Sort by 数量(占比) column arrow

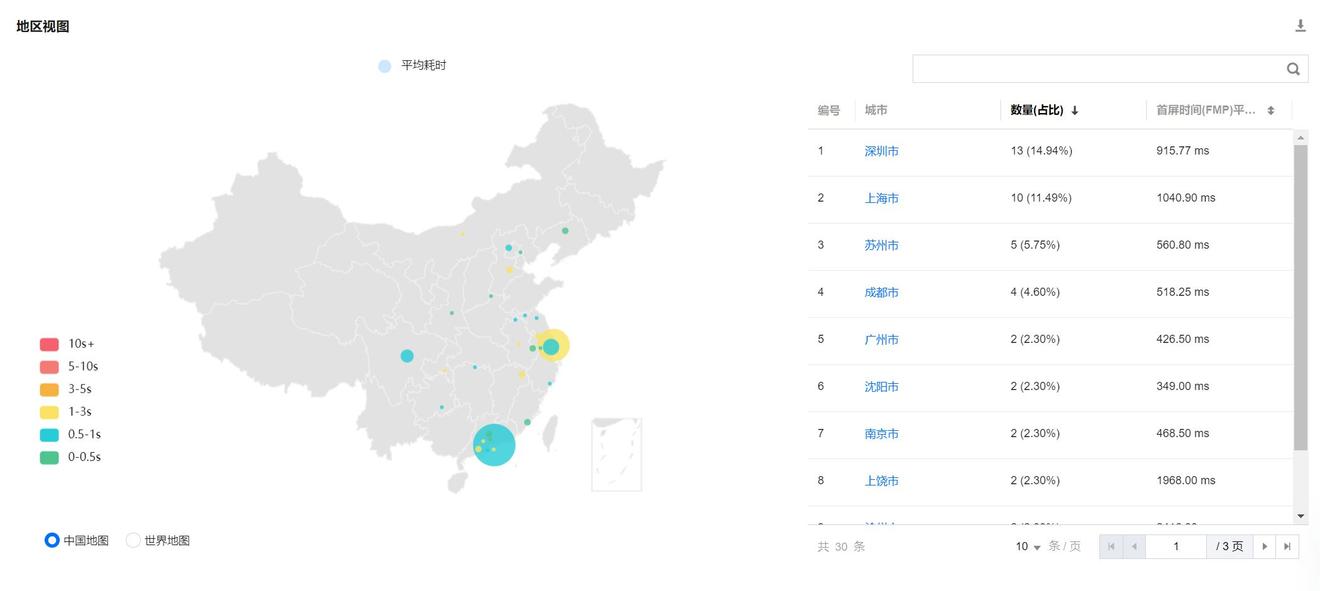coord(1075,111)
